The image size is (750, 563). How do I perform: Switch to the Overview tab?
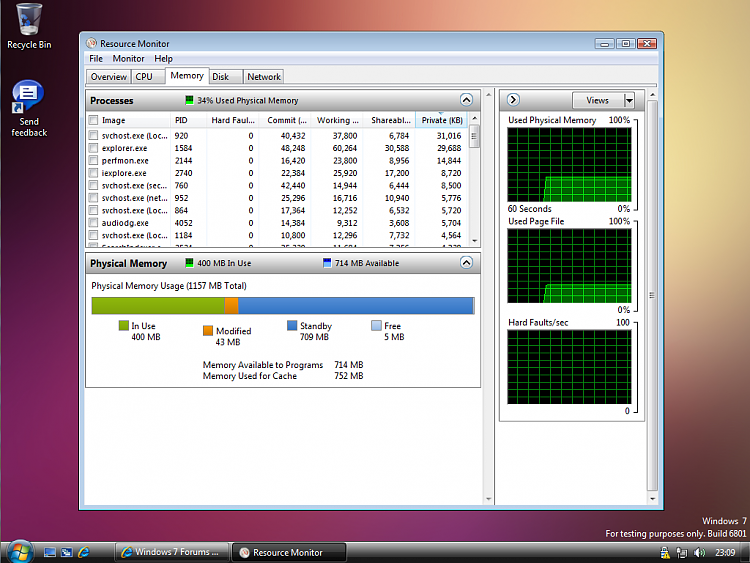click(109, 77)
